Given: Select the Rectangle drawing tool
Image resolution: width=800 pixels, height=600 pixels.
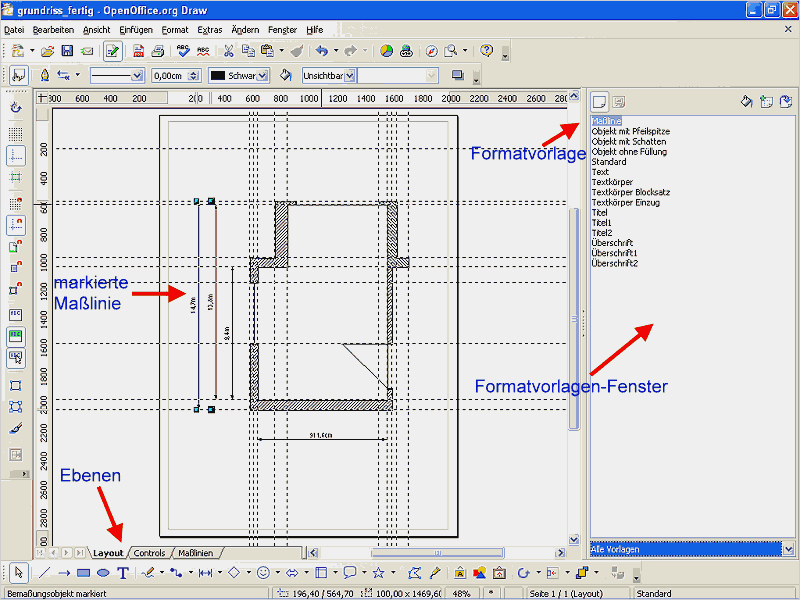Looking at the screenshot, I should (83, 573).
